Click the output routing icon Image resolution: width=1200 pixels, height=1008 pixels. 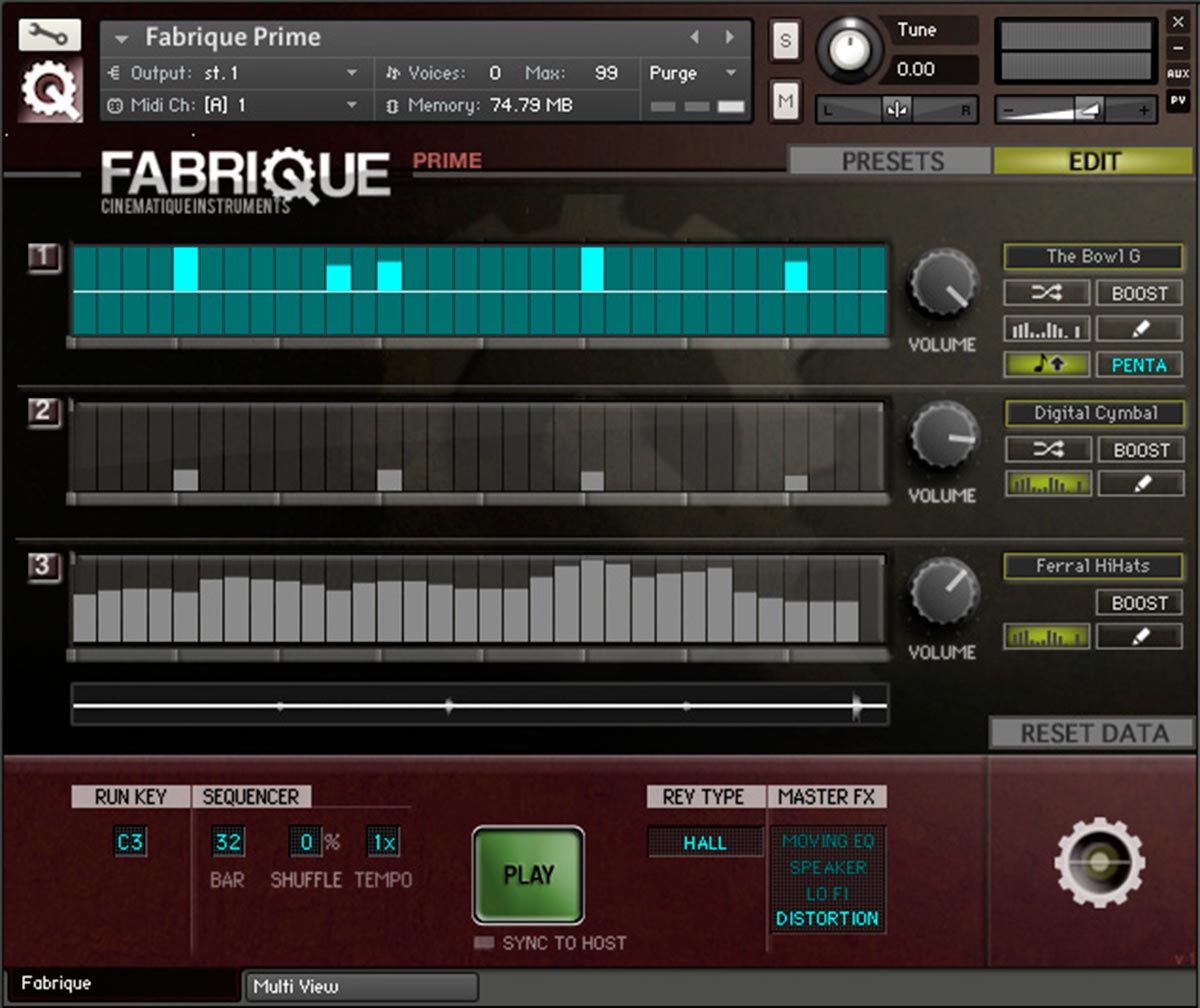tap(114, 73)
